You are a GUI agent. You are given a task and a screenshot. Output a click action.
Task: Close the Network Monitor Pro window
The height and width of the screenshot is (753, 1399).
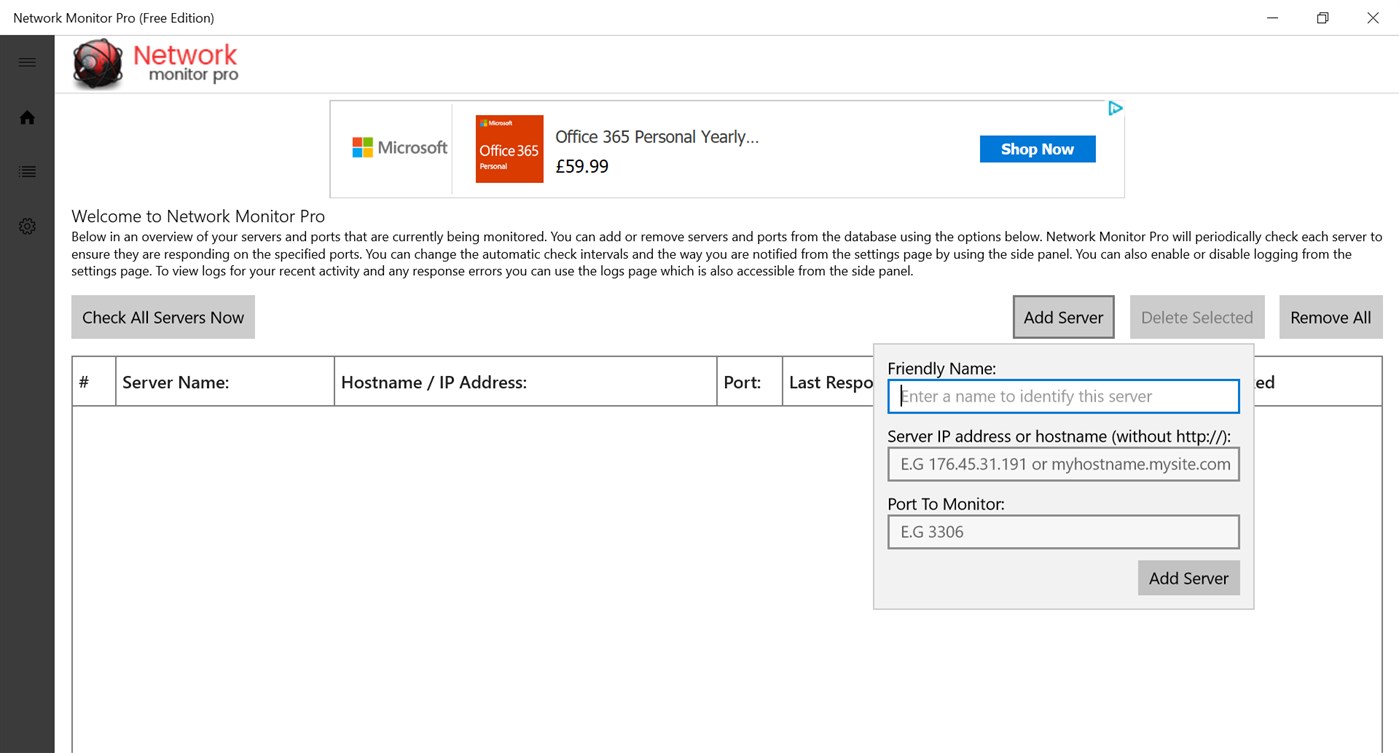point(1373,18)
